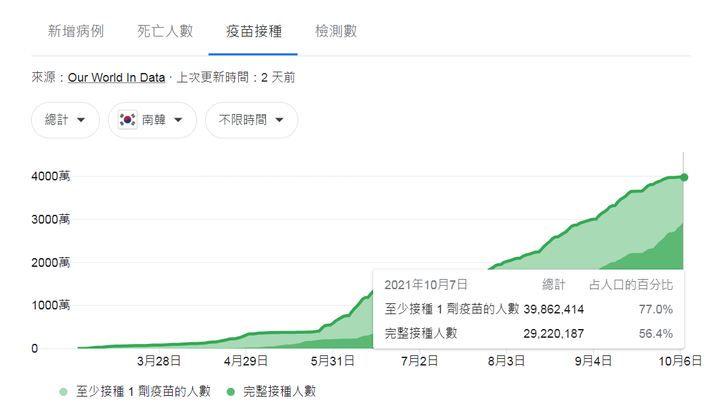Click the South Korea flag icon
Viewport: 720px width, 404px height.
pyautogui.click(x=127, y=120)
